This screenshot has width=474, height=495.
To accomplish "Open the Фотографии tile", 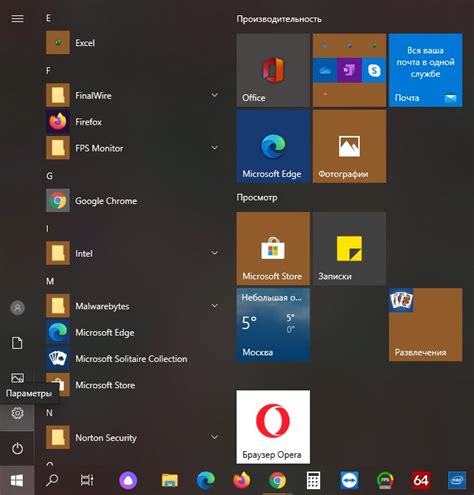I will [349, 146].
